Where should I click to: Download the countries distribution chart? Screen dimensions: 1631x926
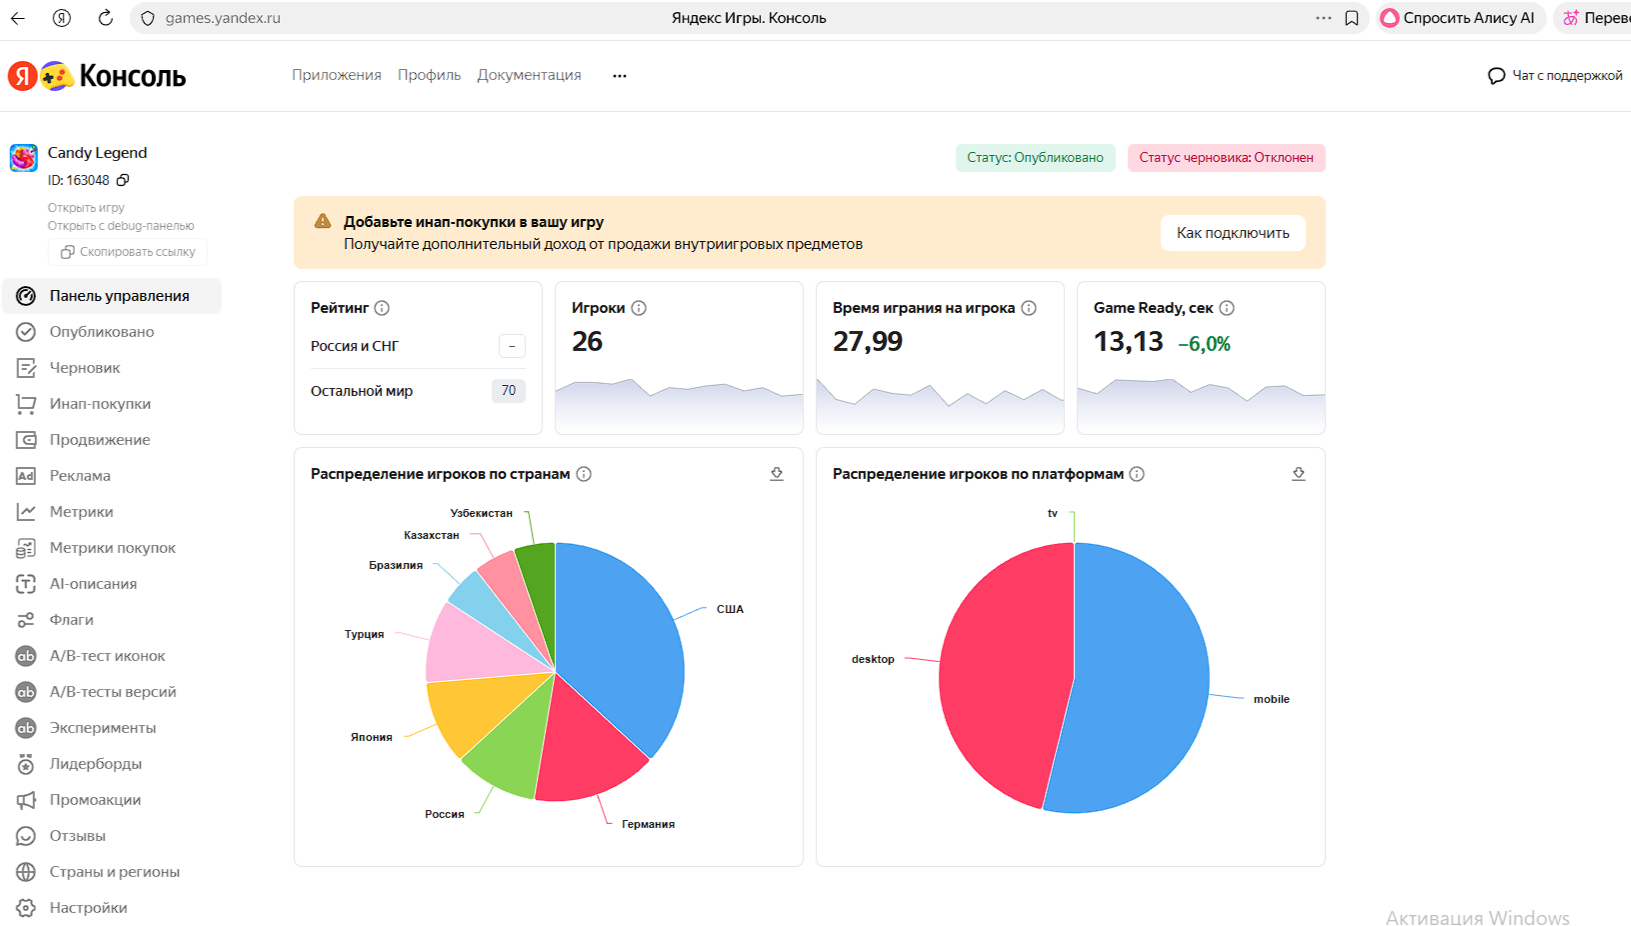[x=776, y=474]
